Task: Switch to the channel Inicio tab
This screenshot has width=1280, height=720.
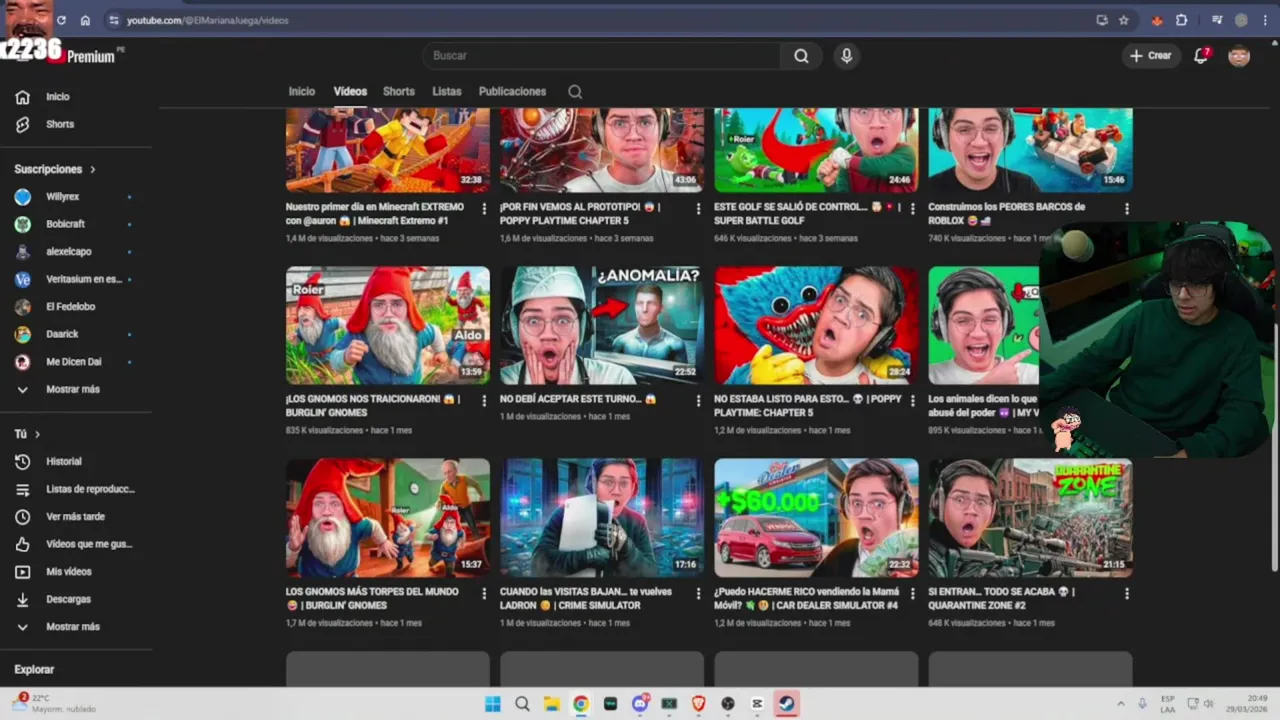Action: tap(302, 92)
